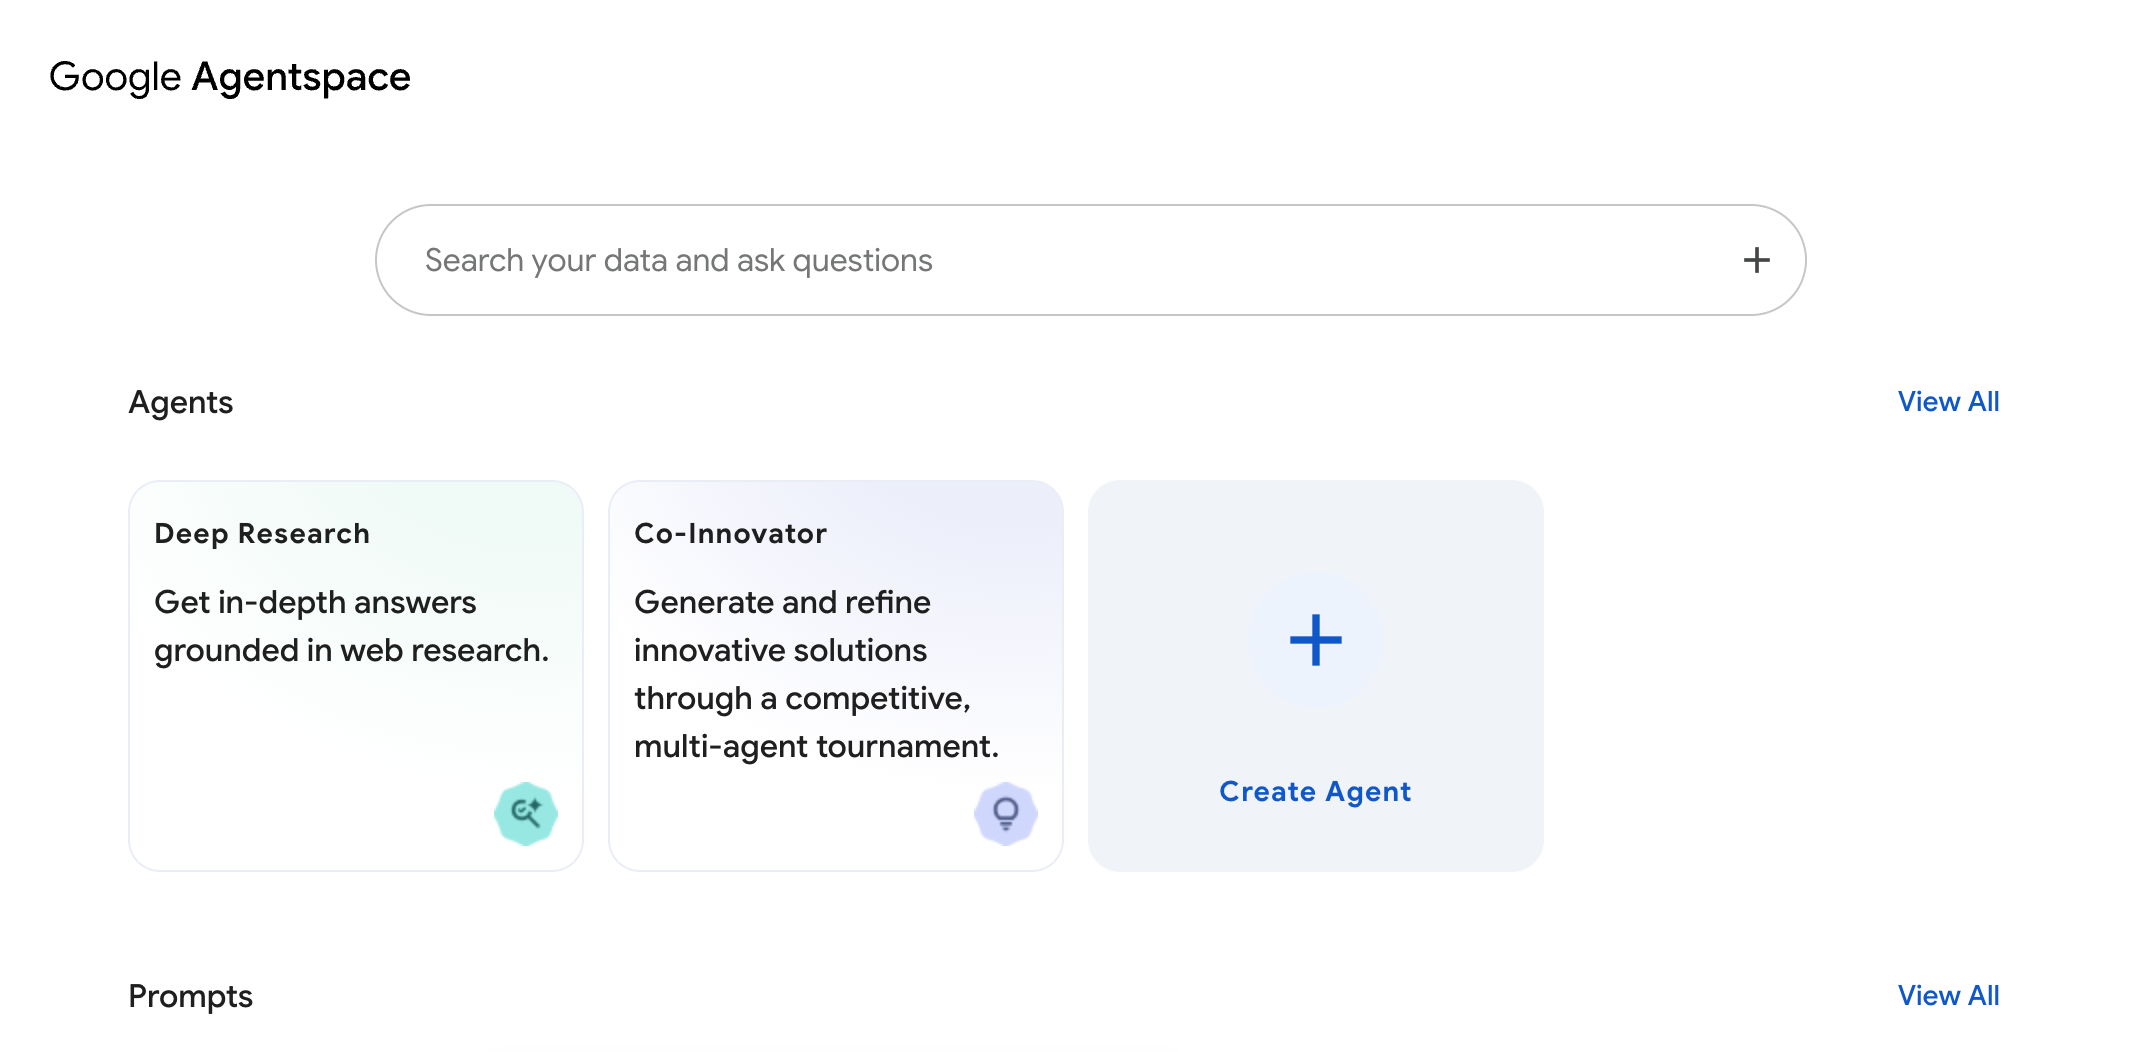Select the Agents section heading
The image size is (2130, 1052).
coord(181,401)
